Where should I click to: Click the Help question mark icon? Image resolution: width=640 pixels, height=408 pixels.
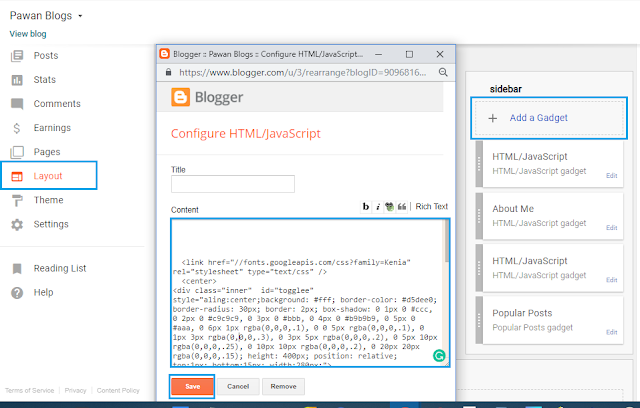click(x=17, y=293)
